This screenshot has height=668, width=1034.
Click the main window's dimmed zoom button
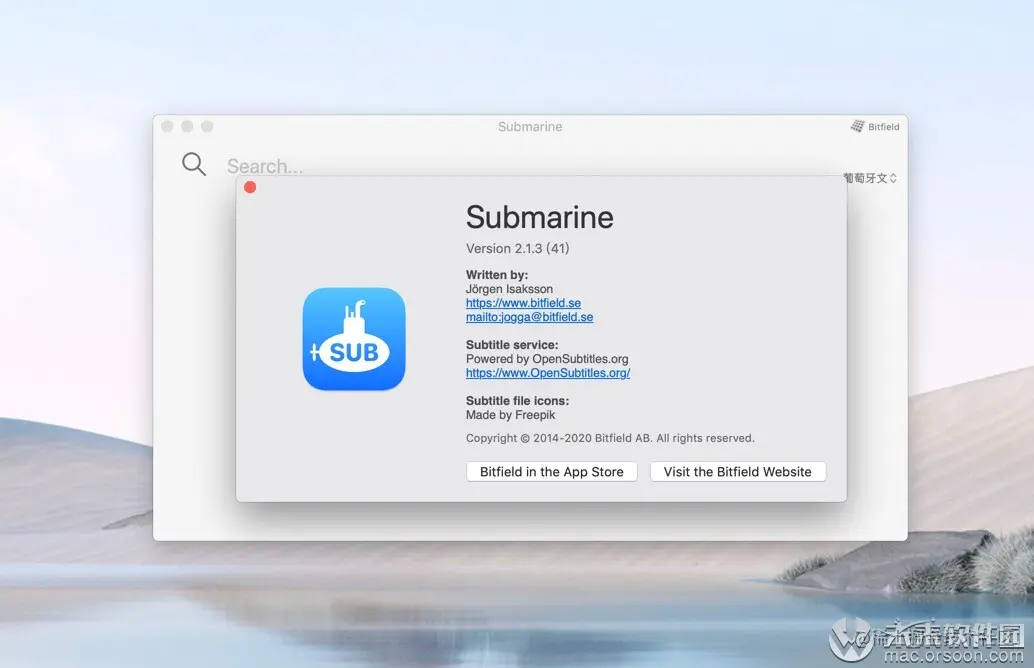click(207, 126)
